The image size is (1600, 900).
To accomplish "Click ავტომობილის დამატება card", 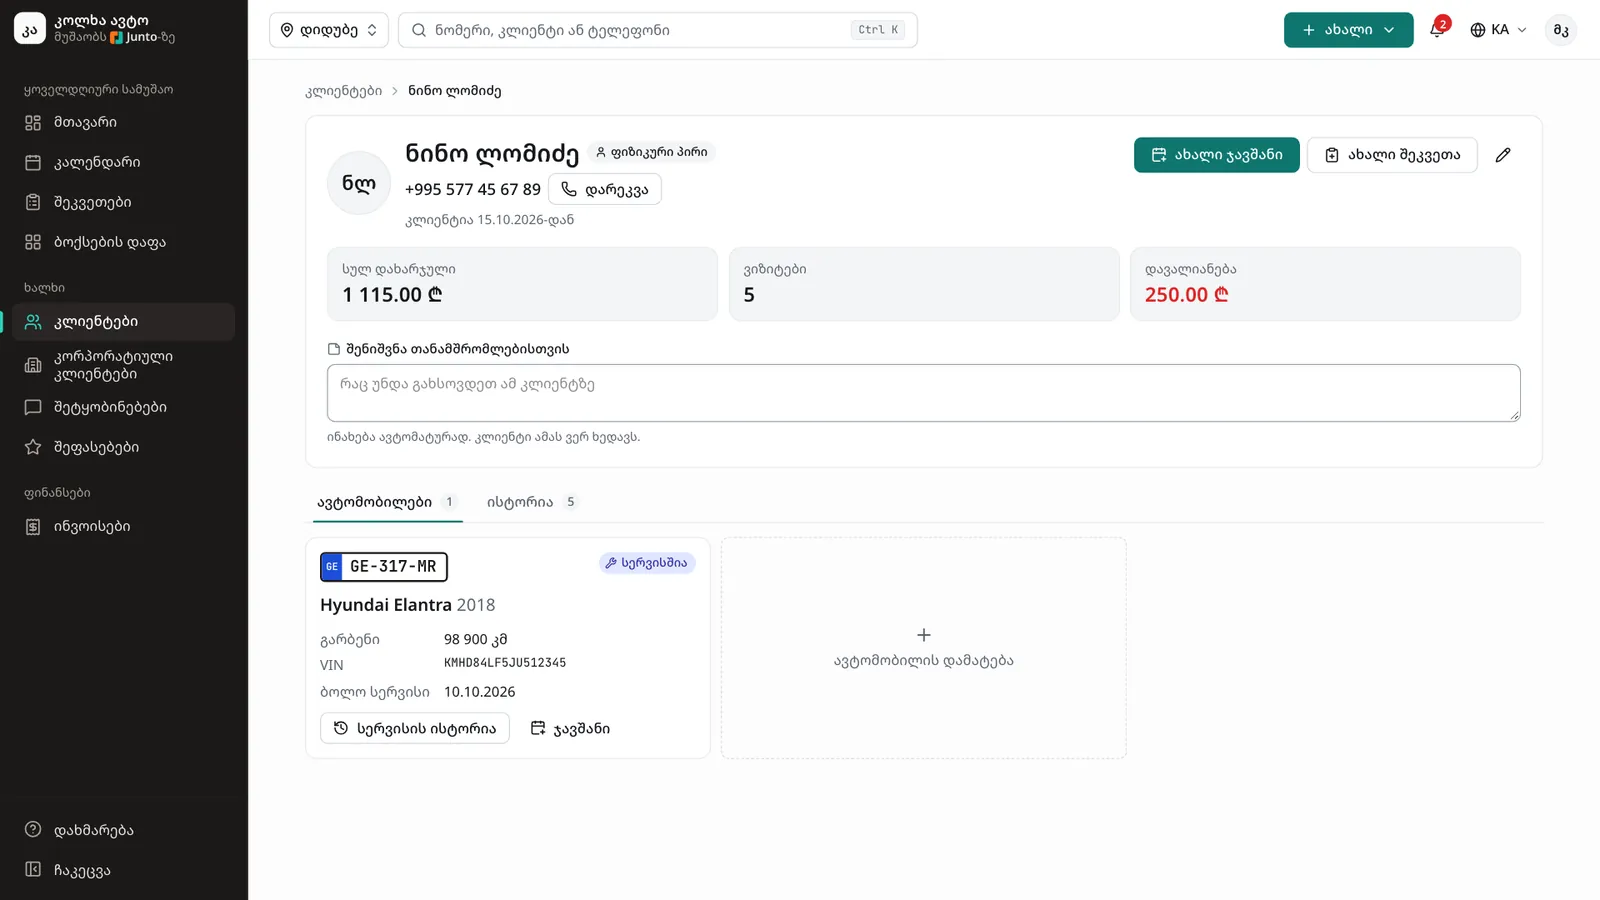I will tap(924, 648).
